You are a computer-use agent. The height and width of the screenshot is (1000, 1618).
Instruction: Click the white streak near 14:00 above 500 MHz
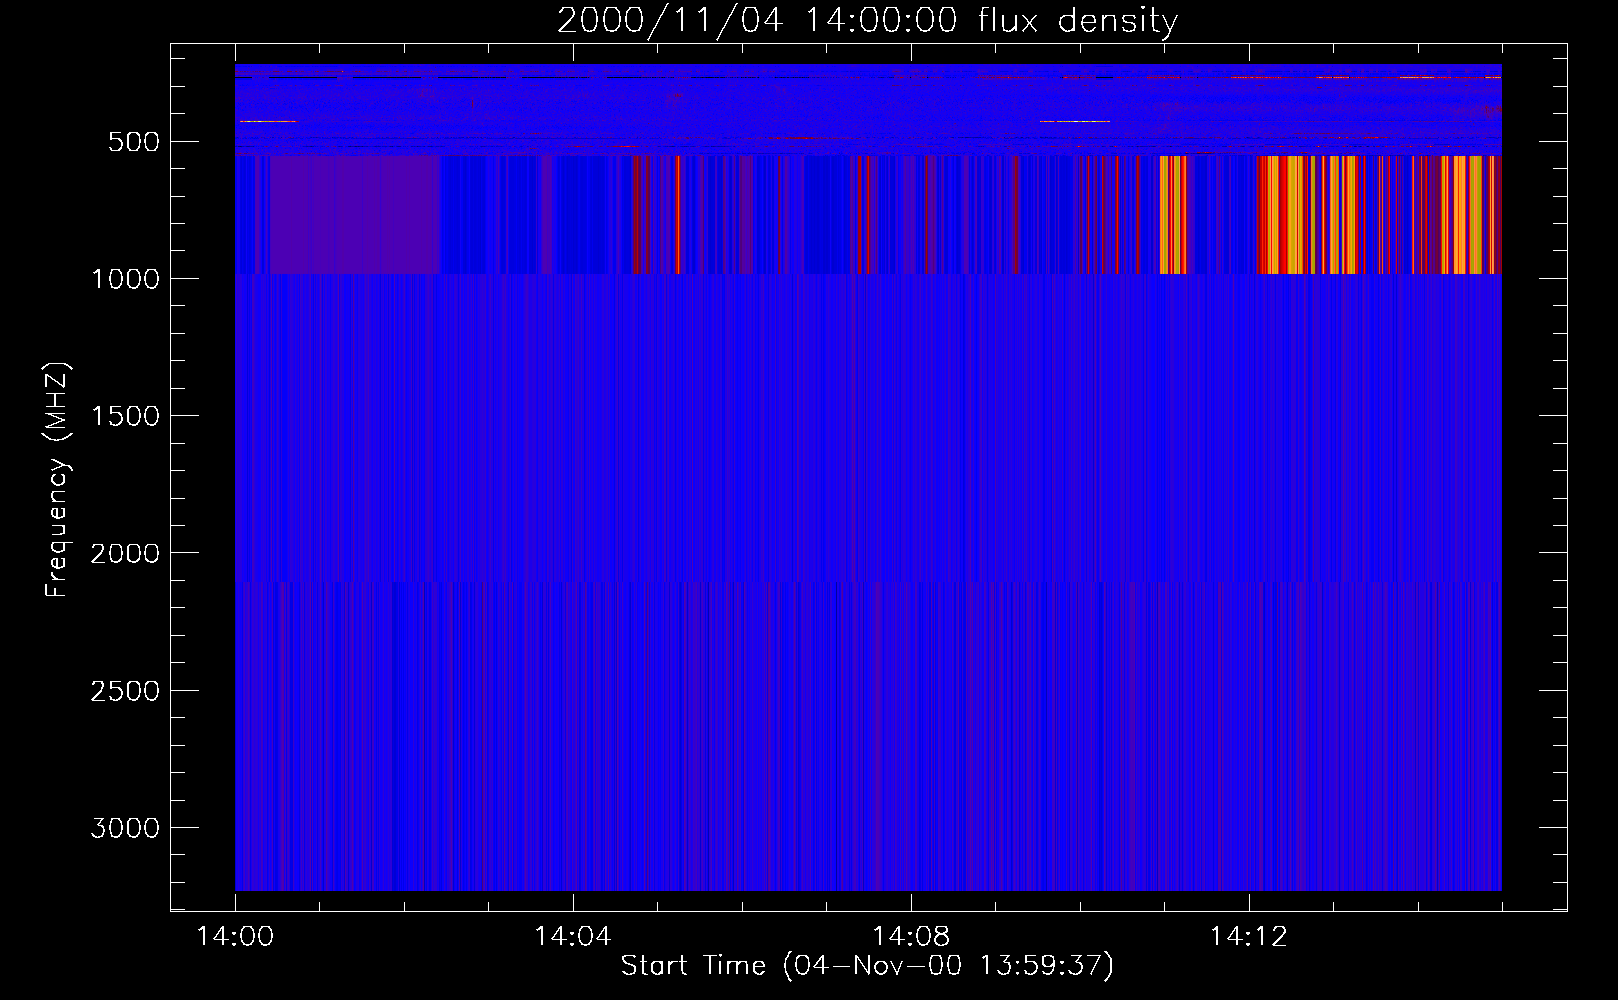[268, 122]
